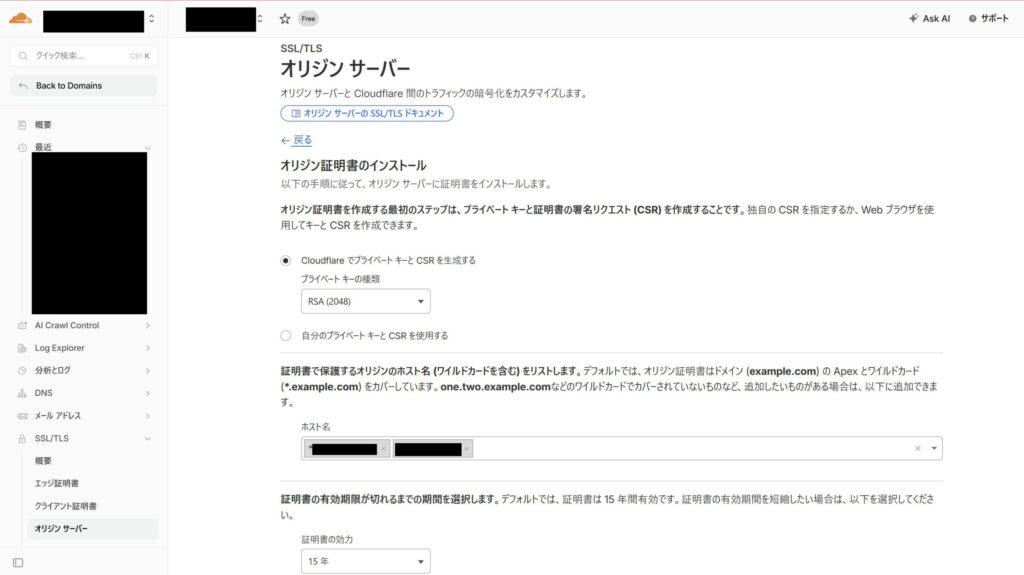Expand the DNS menu chevron

(148, 393)
